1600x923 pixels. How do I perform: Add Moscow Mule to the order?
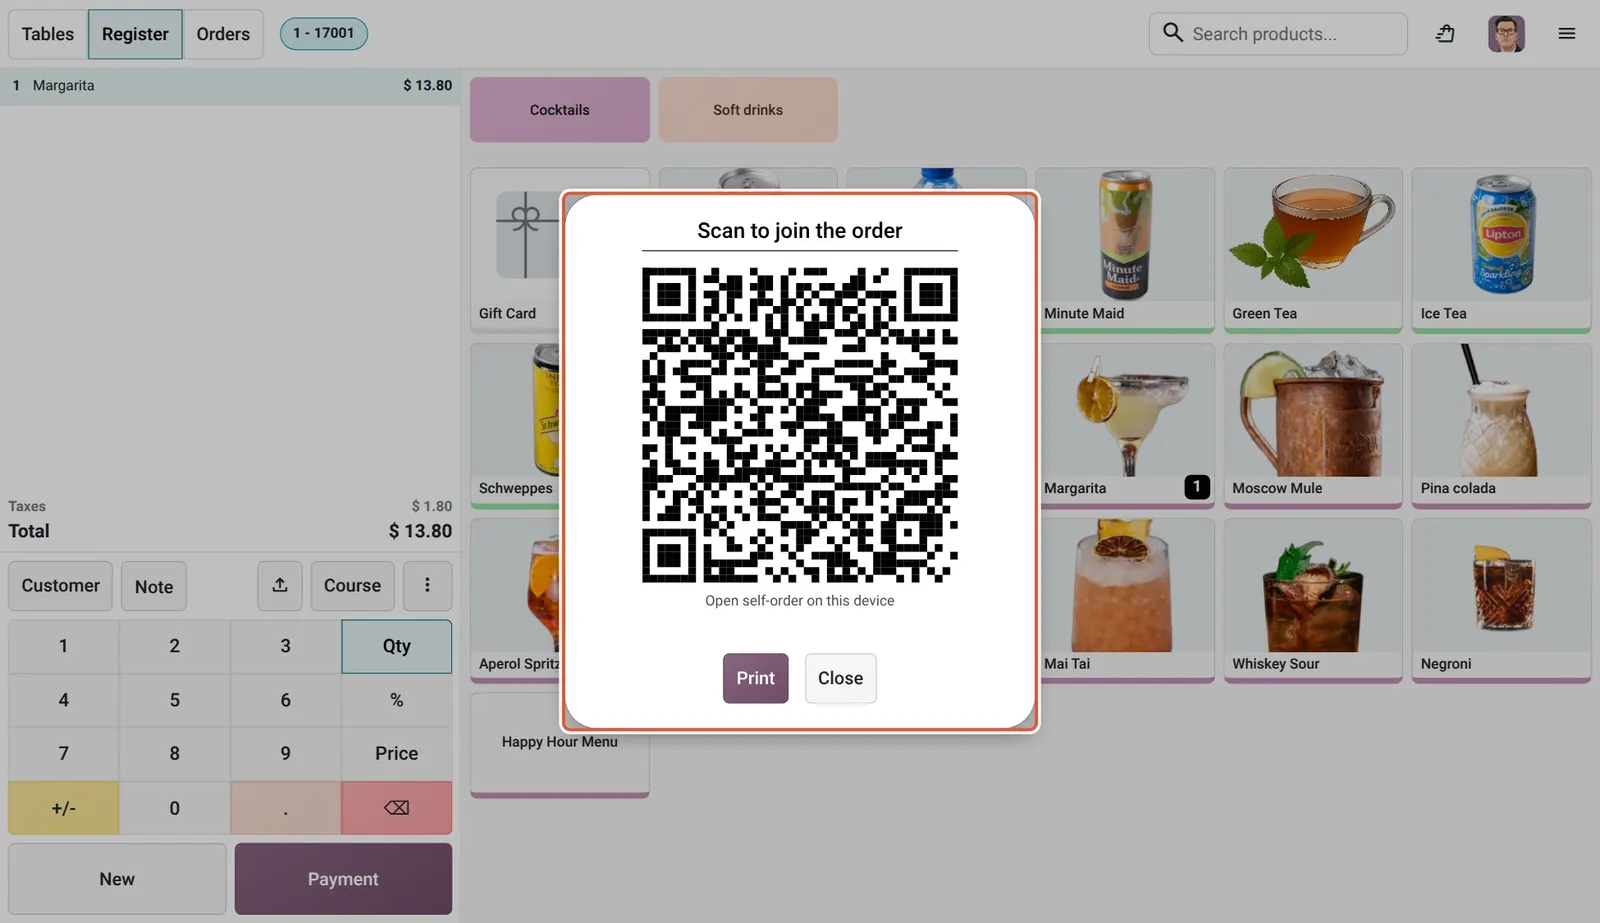1313,425
